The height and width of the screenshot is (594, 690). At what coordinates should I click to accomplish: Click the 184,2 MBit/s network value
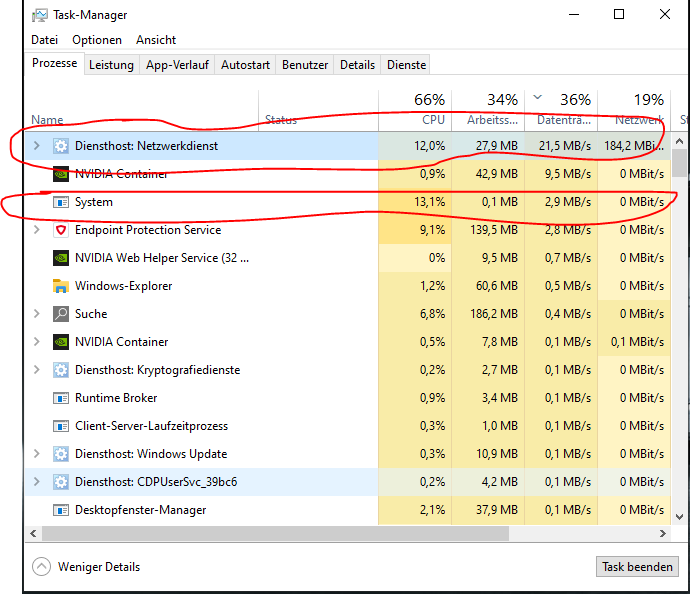634,146
